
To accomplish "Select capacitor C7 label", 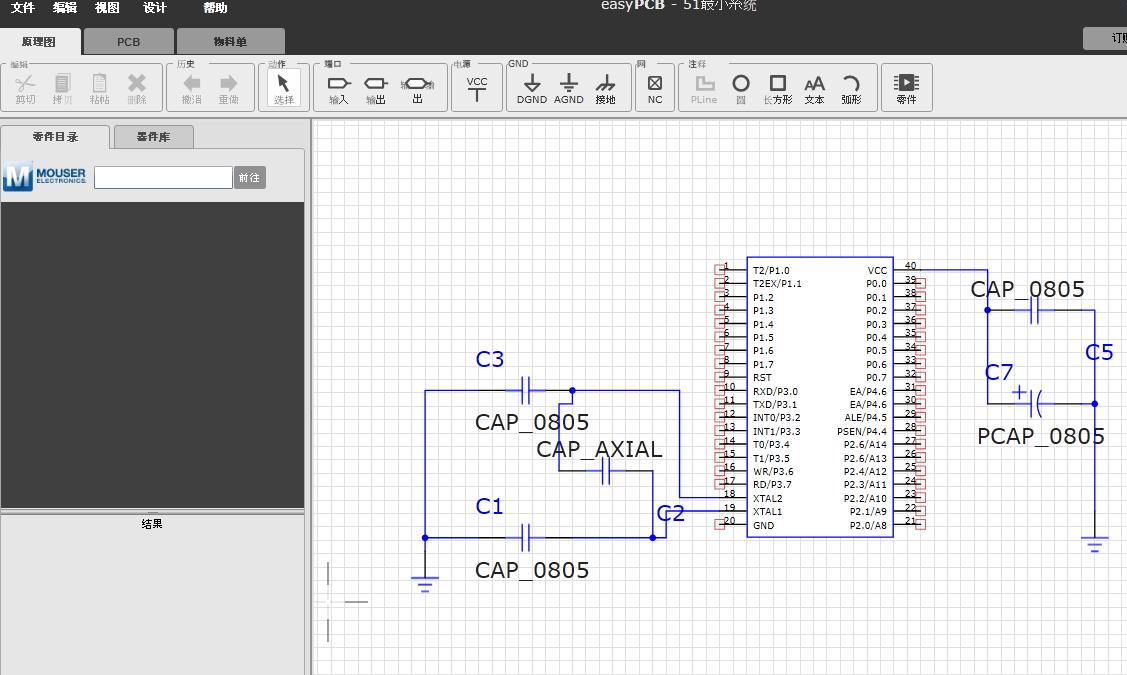I will click(x=999, y=372).
